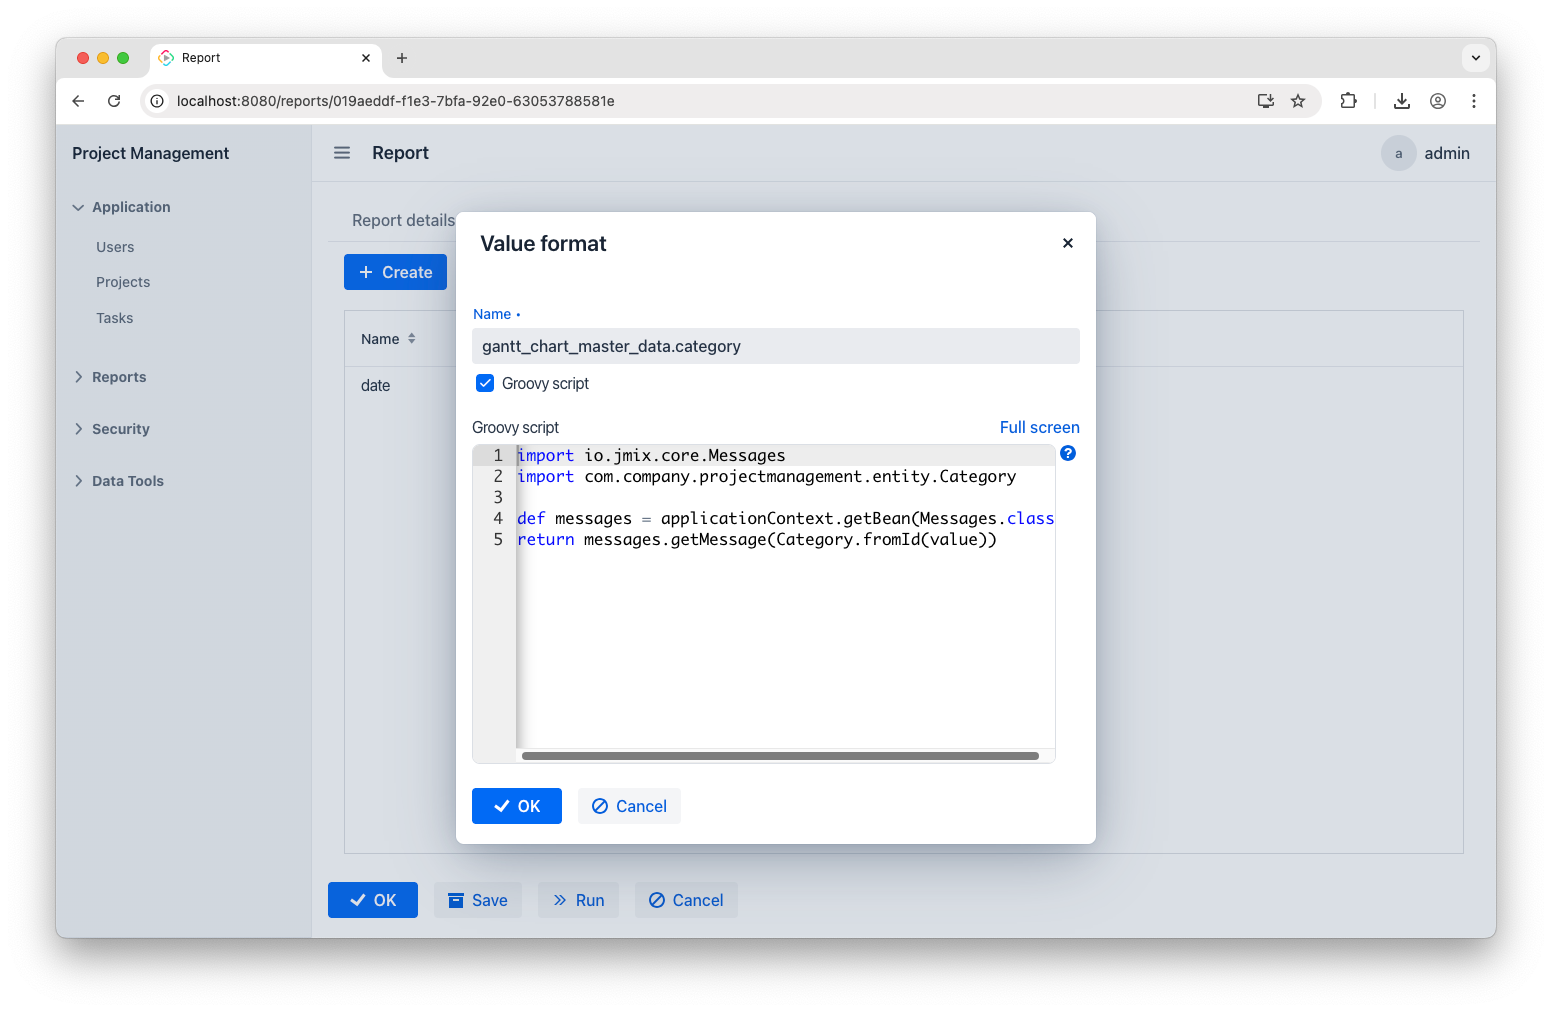Open the Projects menu item

pos(123,282)
